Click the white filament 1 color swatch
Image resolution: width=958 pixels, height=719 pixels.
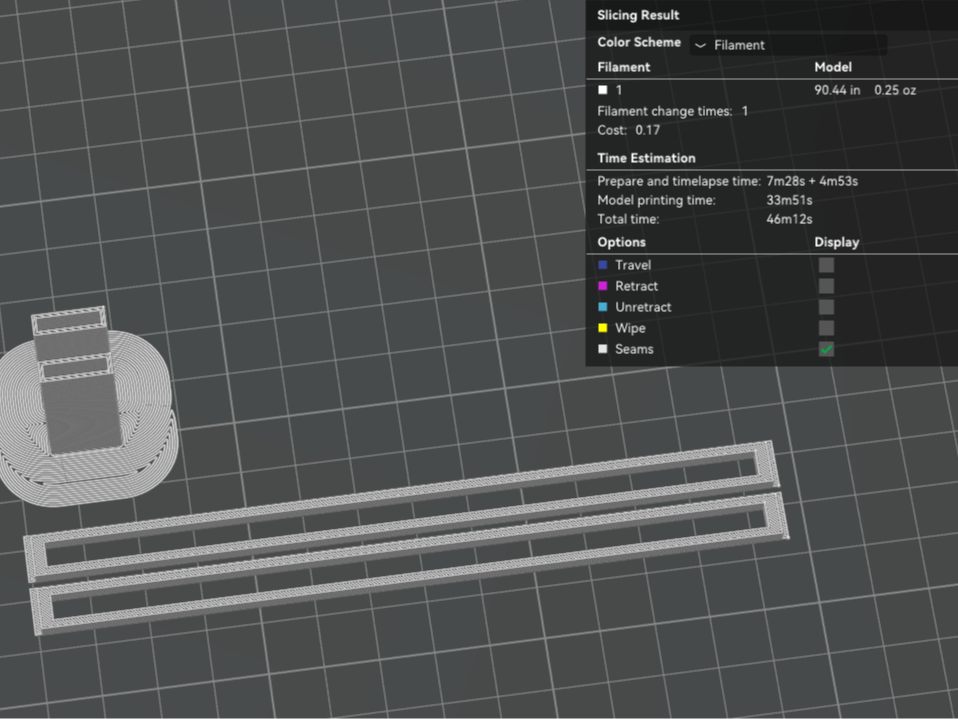point(603,90)
